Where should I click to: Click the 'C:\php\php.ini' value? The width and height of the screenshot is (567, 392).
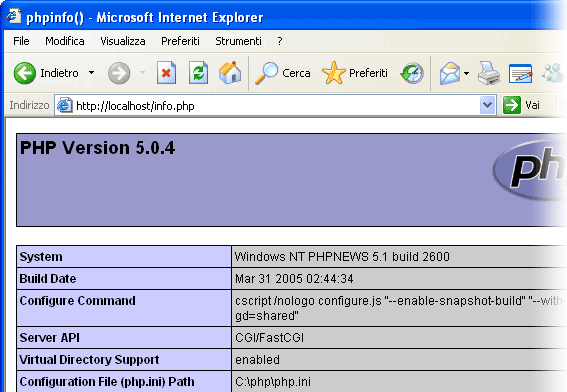tap(273, 382)
